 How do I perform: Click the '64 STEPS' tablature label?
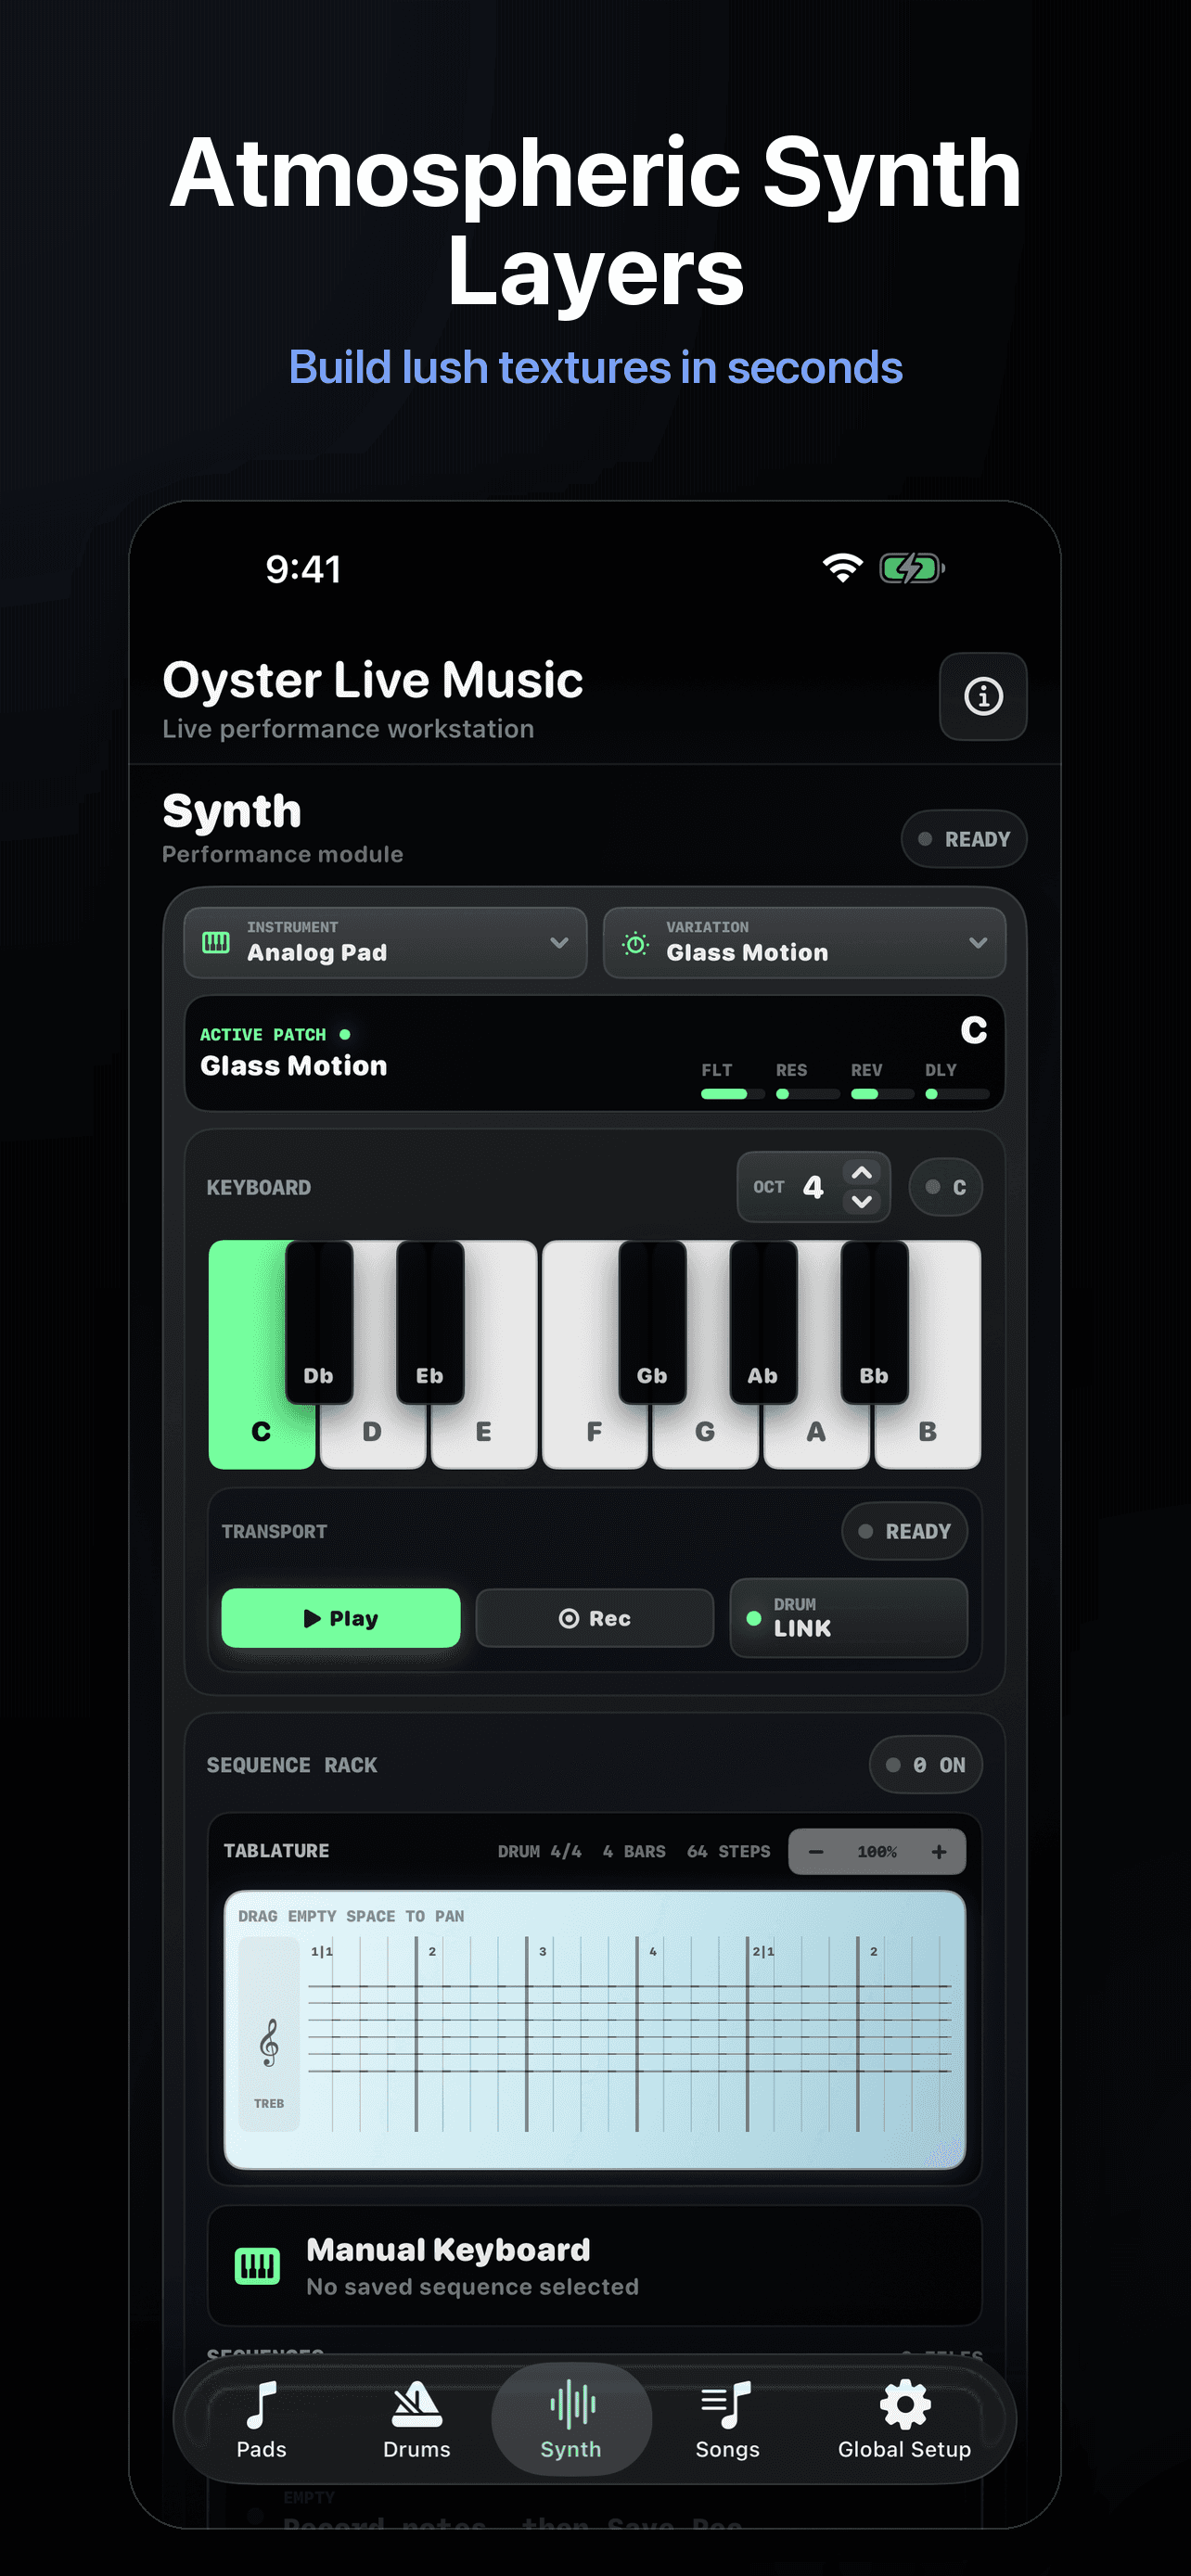point(729,1852)
